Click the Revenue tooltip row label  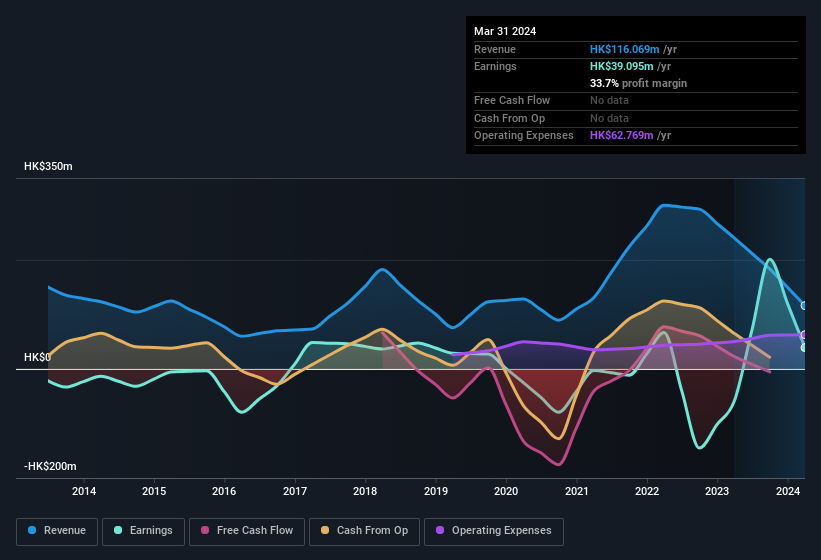tap(495, 49)
